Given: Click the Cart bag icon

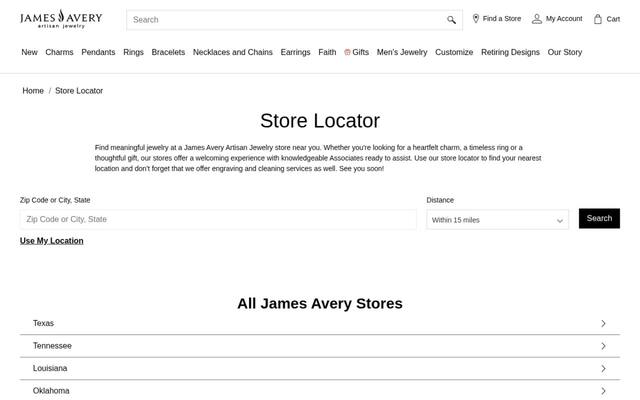Looking at the screenshot, I should 598,19.
